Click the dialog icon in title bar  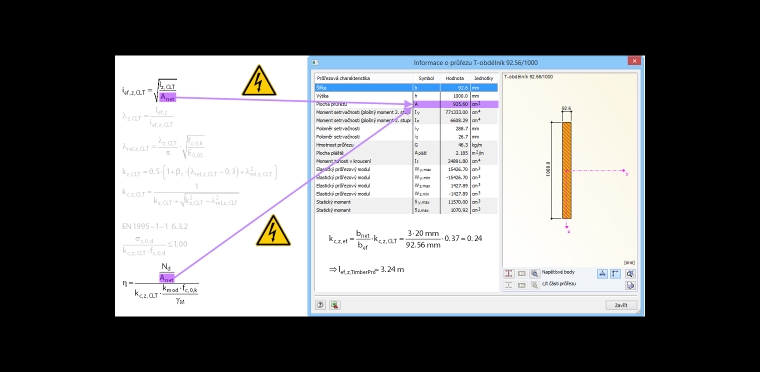click(315, 63)
